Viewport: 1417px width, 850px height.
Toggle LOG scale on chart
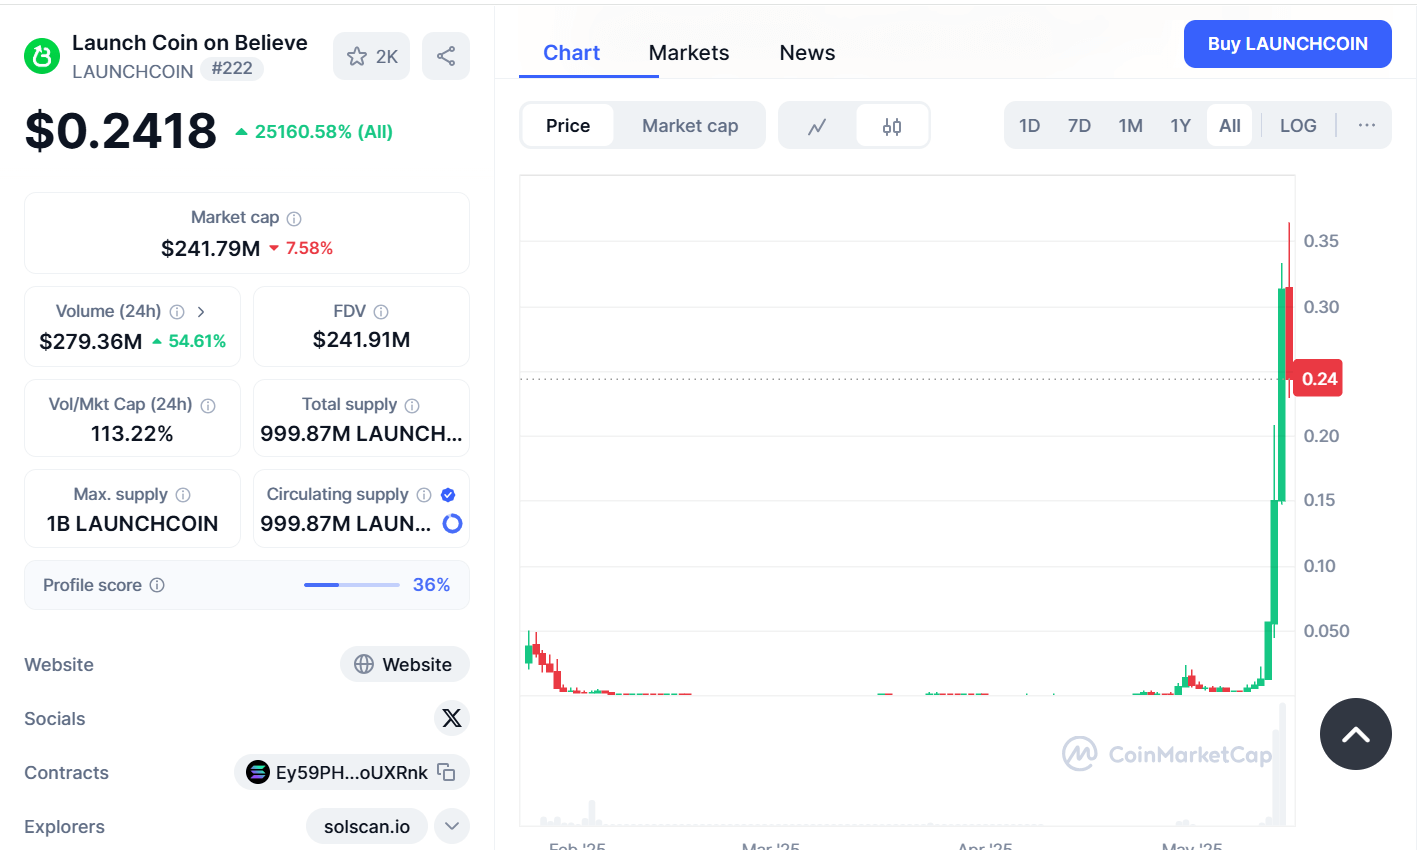tap(1298, 125)
